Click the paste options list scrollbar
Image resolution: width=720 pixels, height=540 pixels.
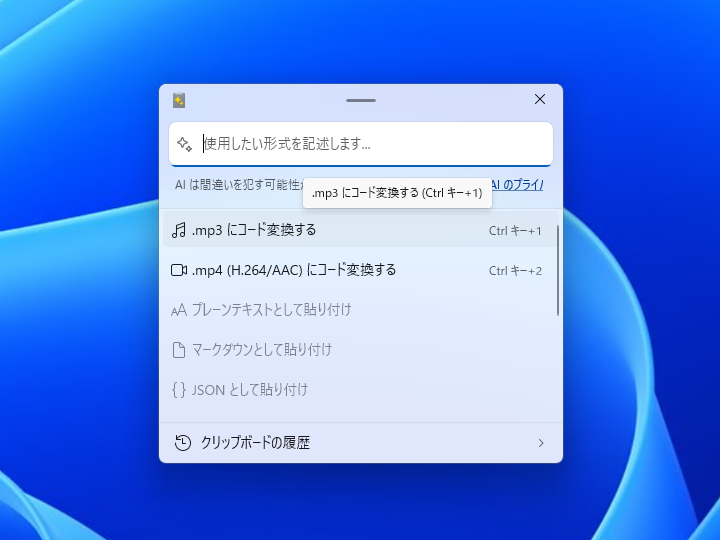(558, 270)
